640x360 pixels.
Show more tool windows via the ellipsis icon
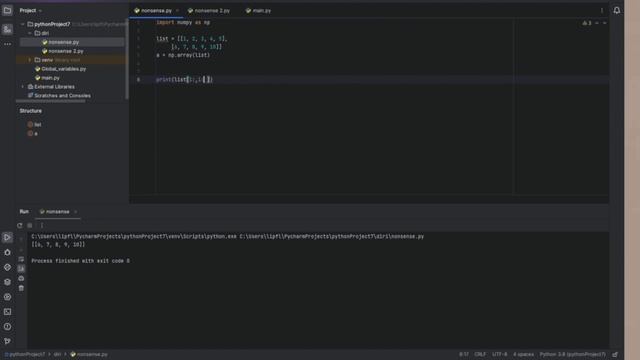[x=7, y=44]
